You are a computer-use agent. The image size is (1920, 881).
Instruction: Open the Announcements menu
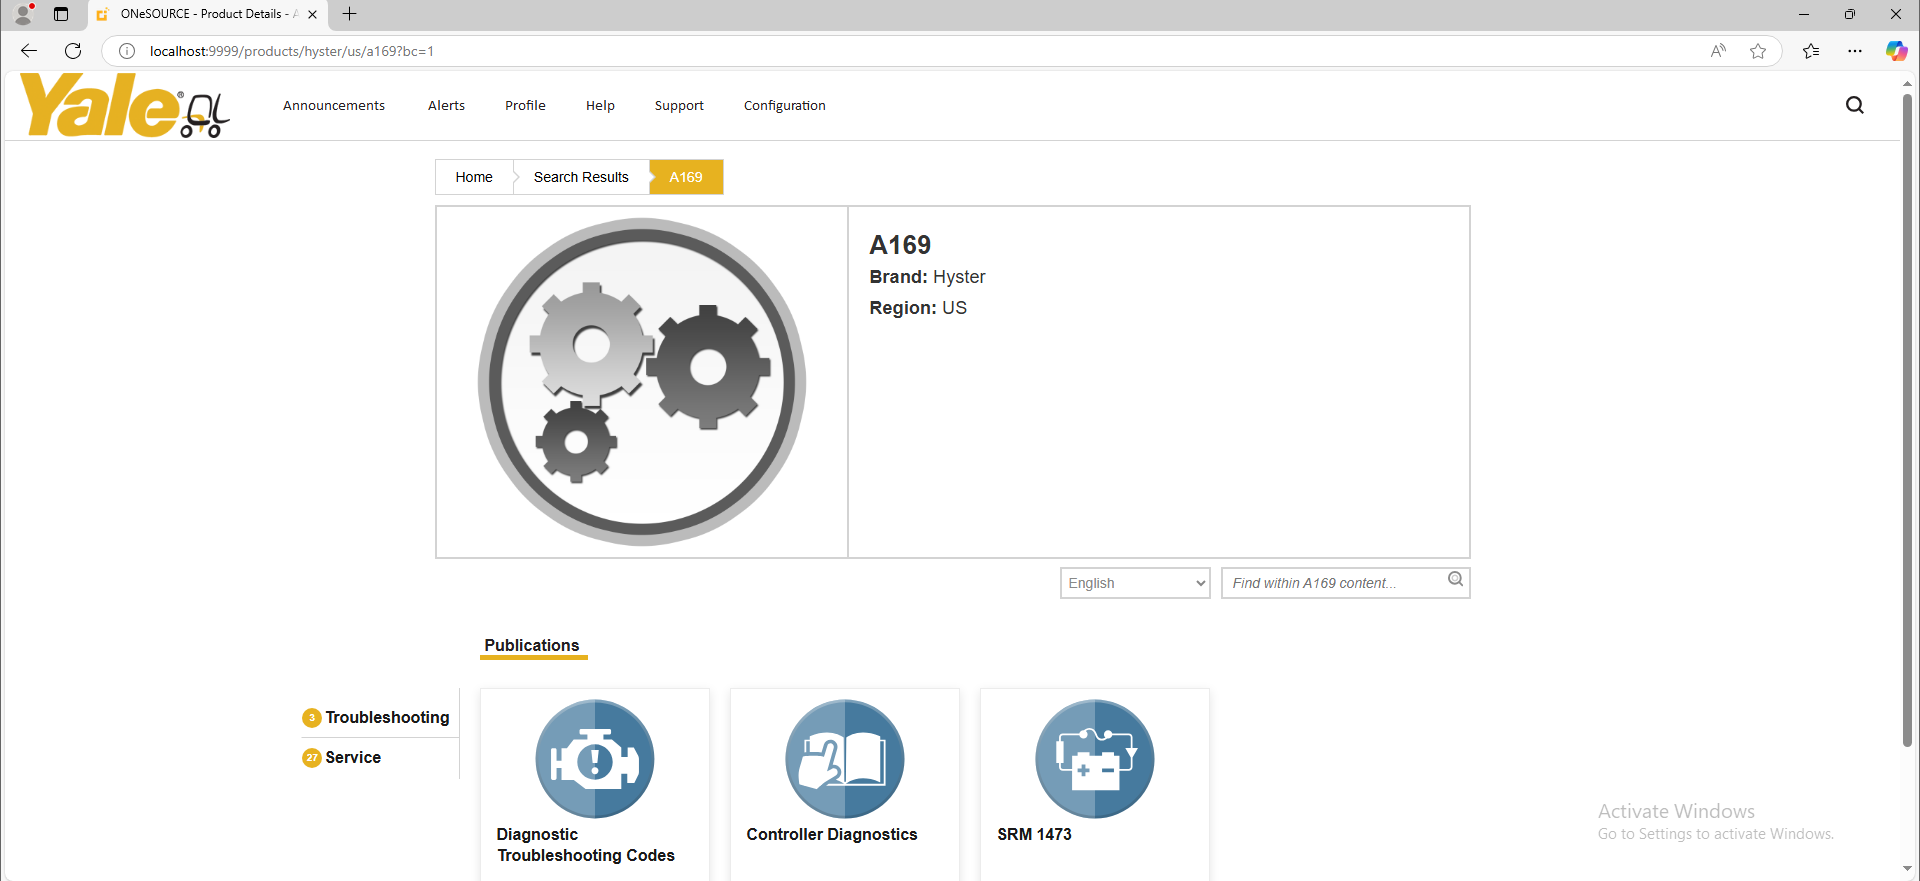(x=334, y=105)
